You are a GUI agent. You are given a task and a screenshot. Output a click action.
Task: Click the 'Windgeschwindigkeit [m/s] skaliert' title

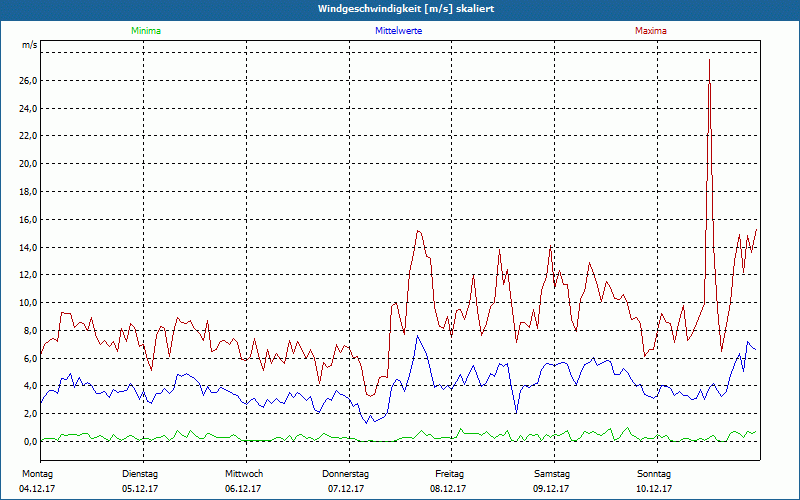click(406, 9)
